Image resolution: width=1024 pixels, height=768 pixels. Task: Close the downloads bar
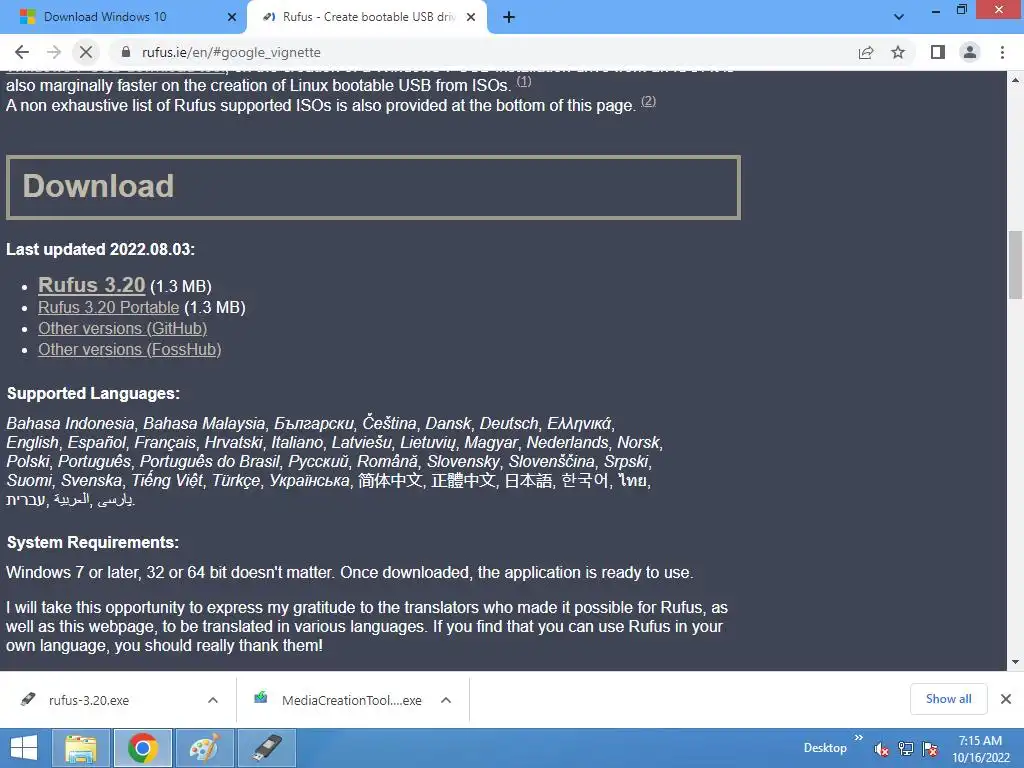(1006, 699)
